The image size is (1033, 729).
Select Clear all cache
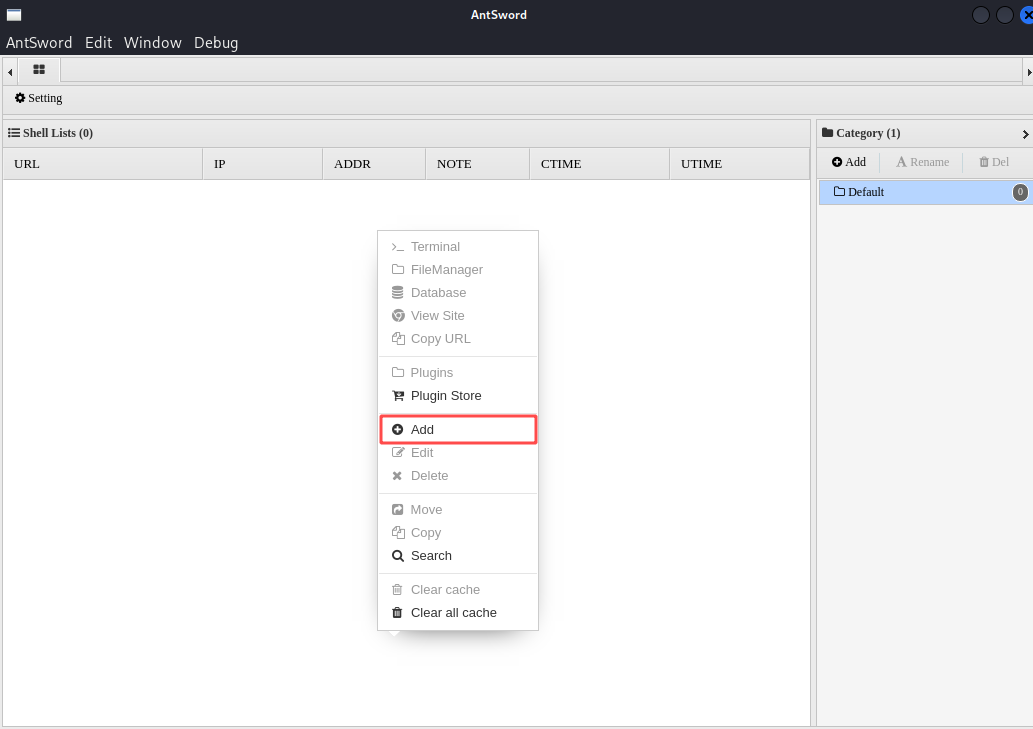(x=458, y=613)
